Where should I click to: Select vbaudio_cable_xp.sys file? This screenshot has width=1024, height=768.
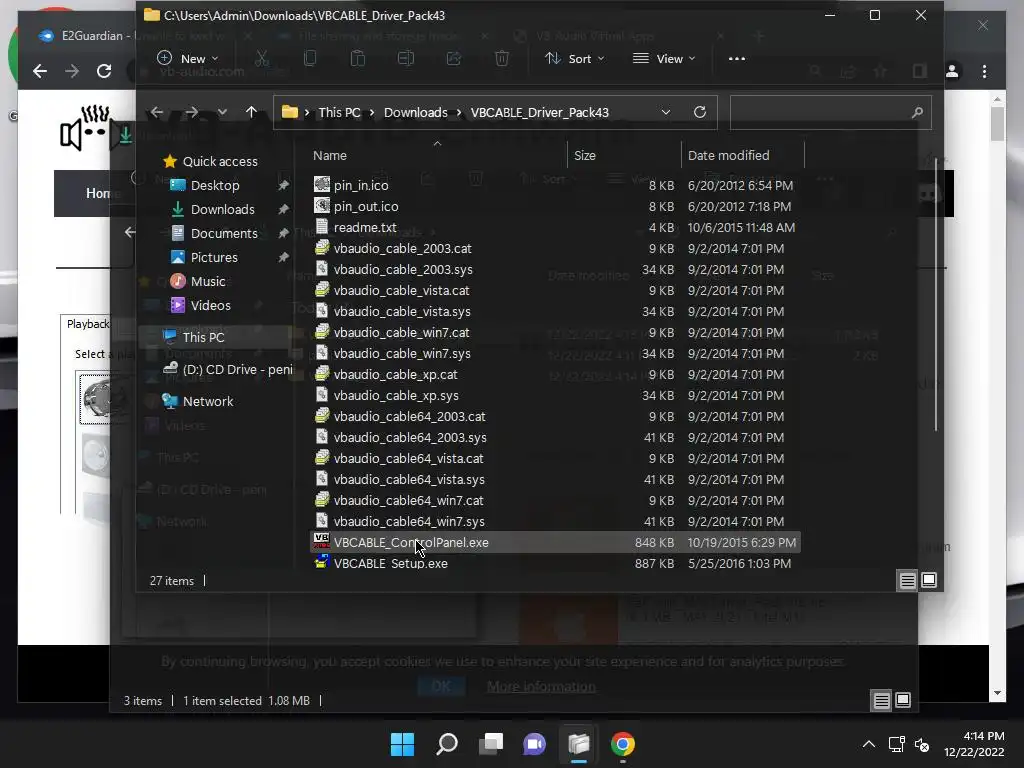coord(396,396)
